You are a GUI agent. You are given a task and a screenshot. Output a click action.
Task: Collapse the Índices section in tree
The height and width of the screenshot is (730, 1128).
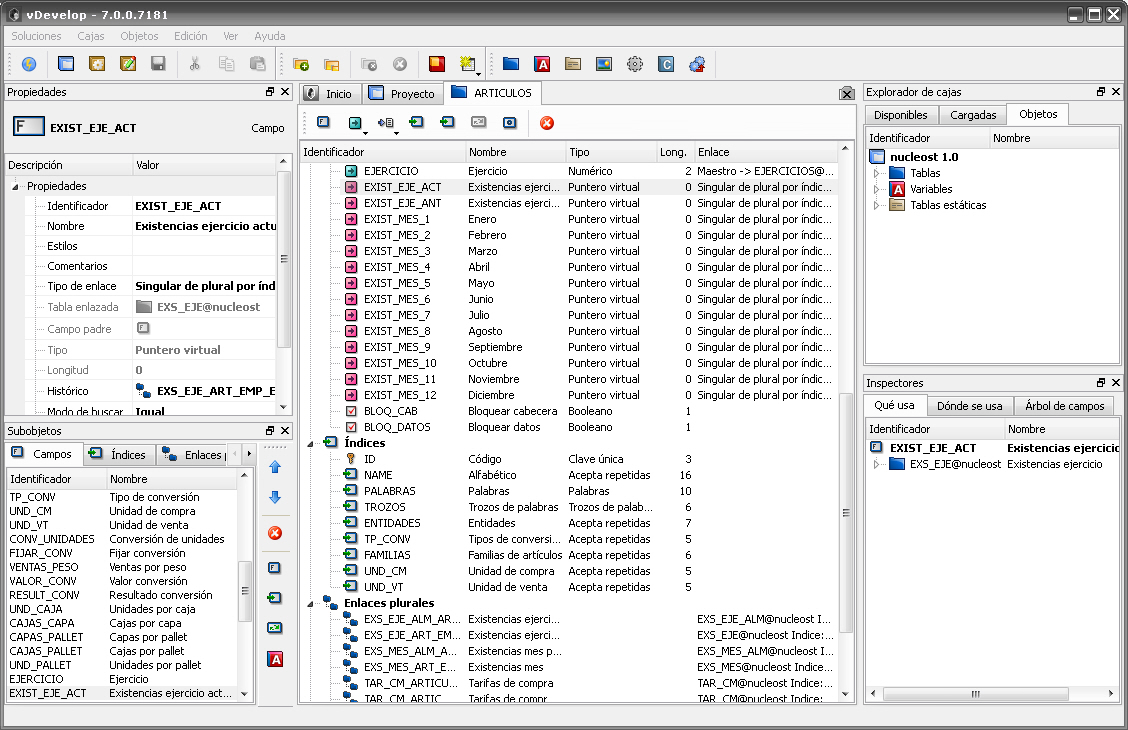click(x=311, y=443)
